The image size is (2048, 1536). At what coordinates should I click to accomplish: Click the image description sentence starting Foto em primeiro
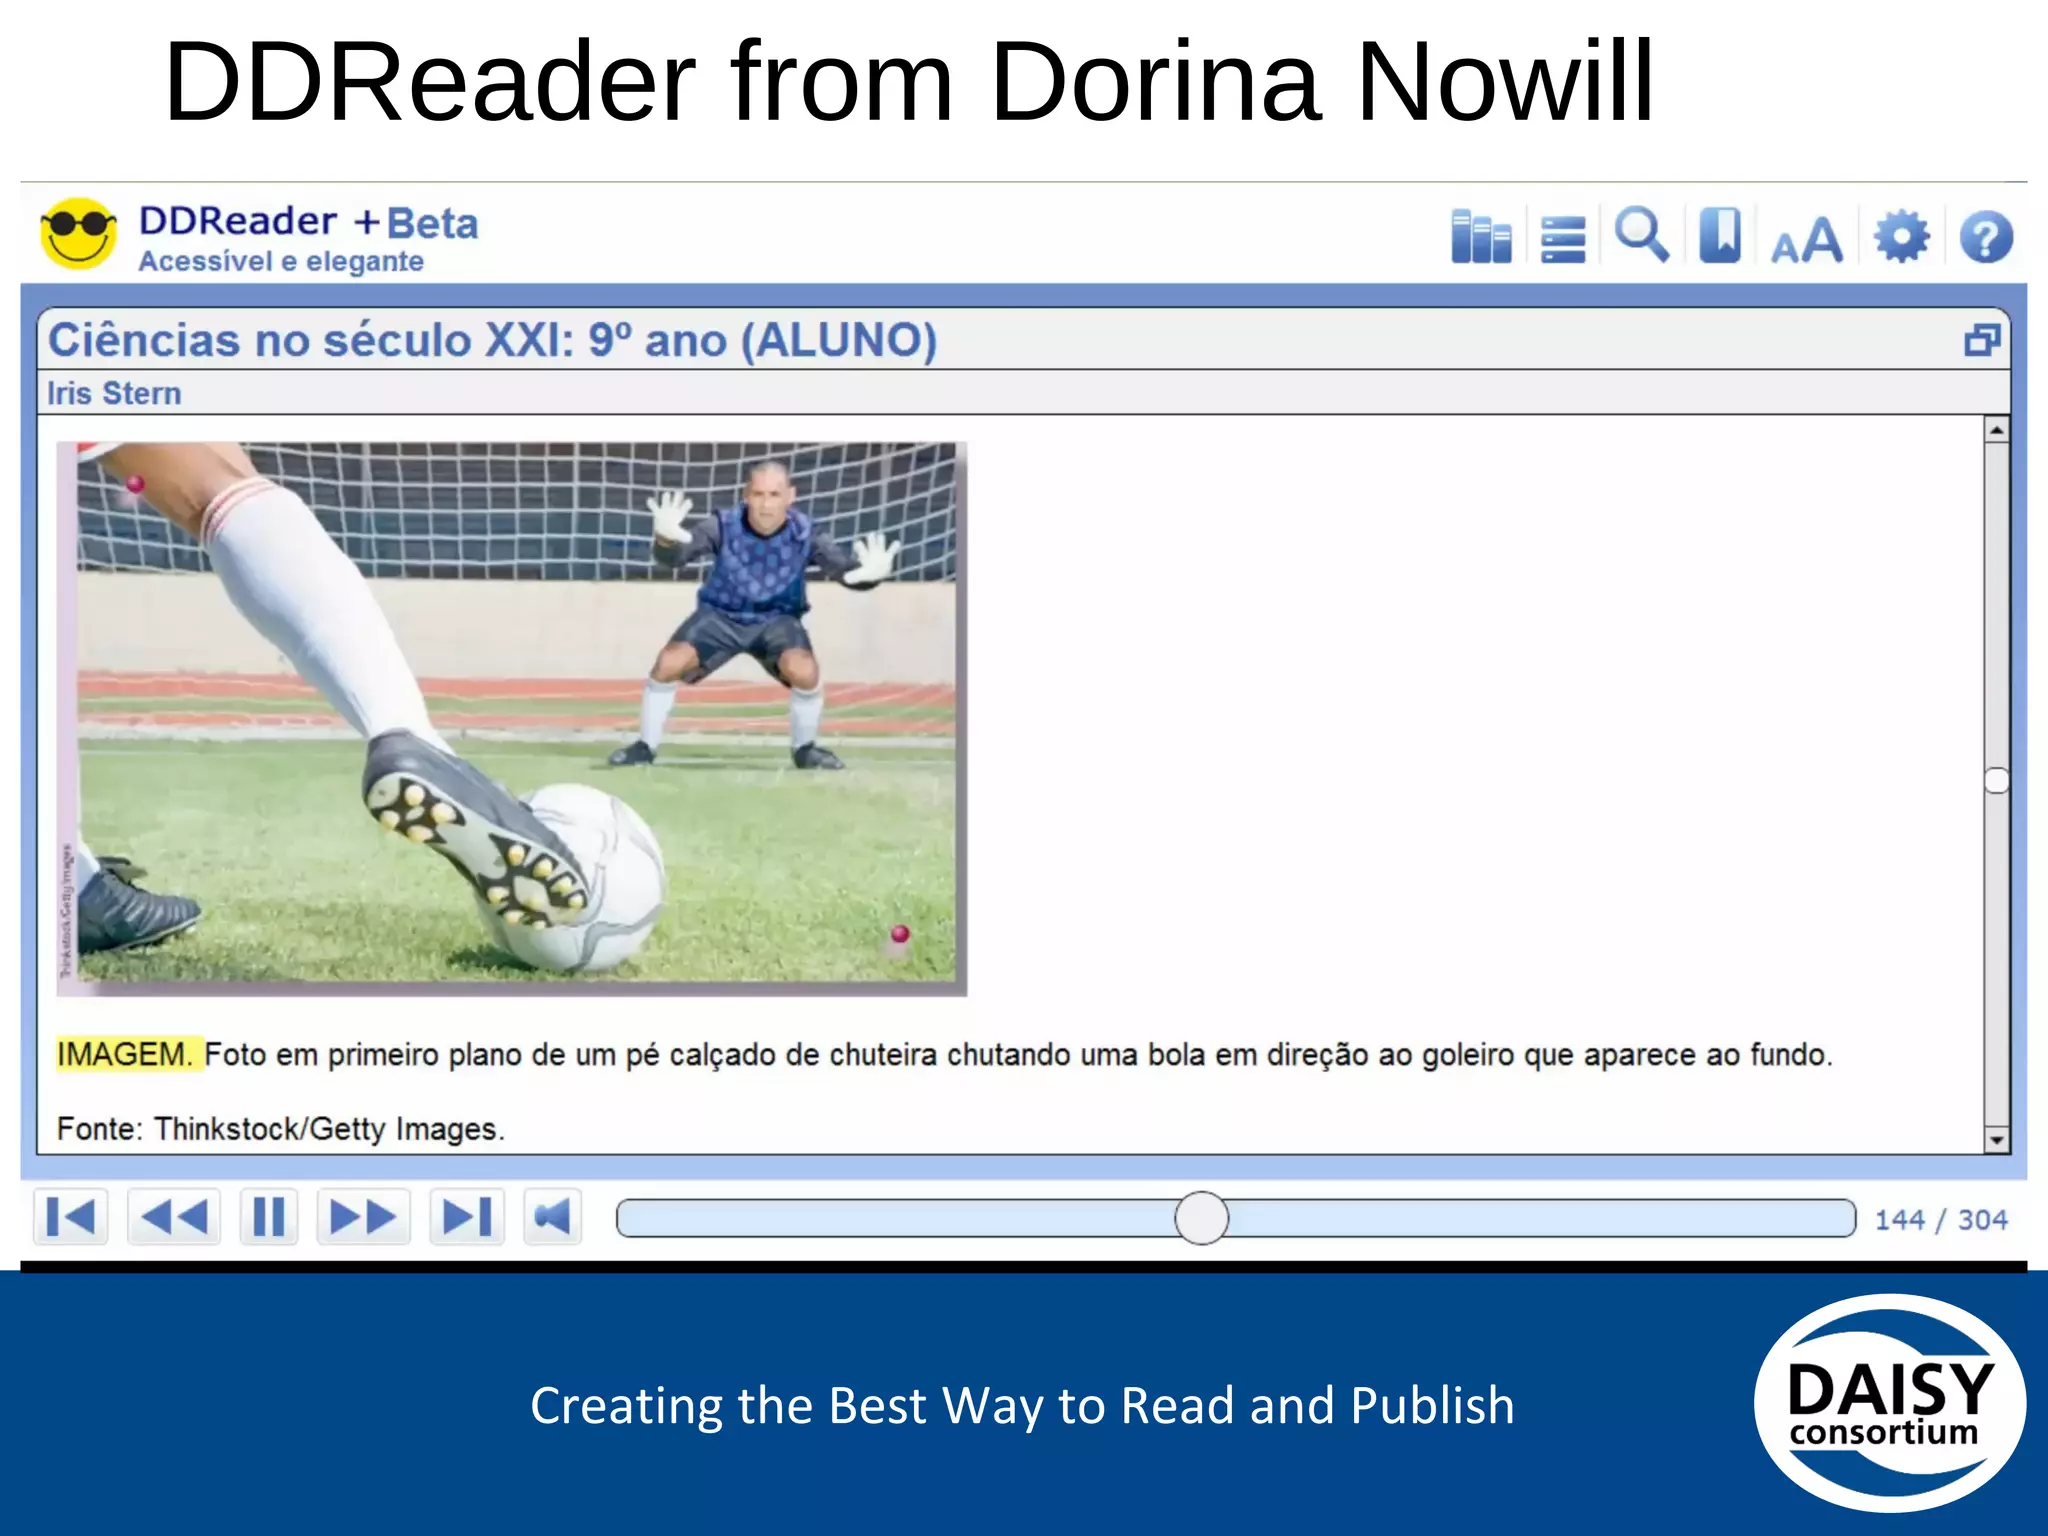[x=1018, y=1055]
